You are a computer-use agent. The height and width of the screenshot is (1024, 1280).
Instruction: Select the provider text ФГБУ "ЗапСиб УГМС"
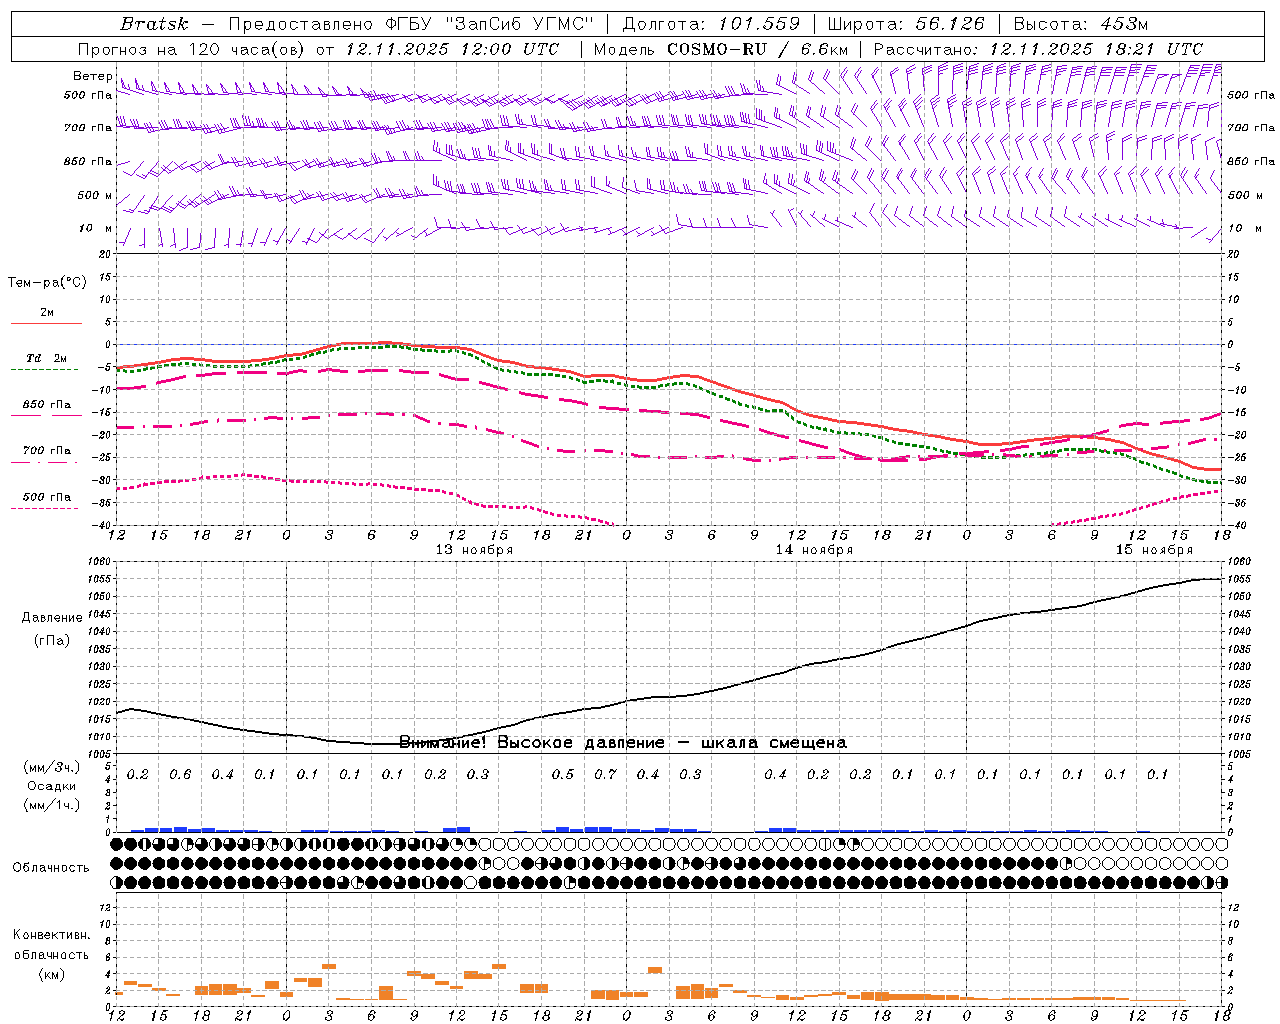coord(490,24)
